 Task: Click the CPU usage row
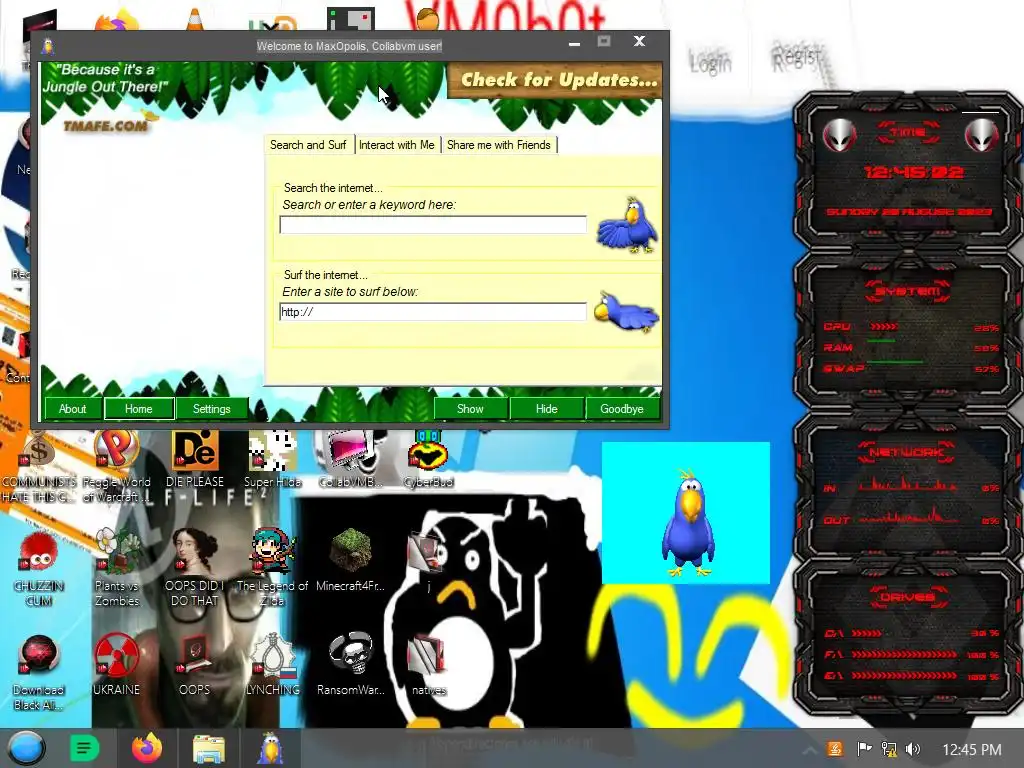911,327
